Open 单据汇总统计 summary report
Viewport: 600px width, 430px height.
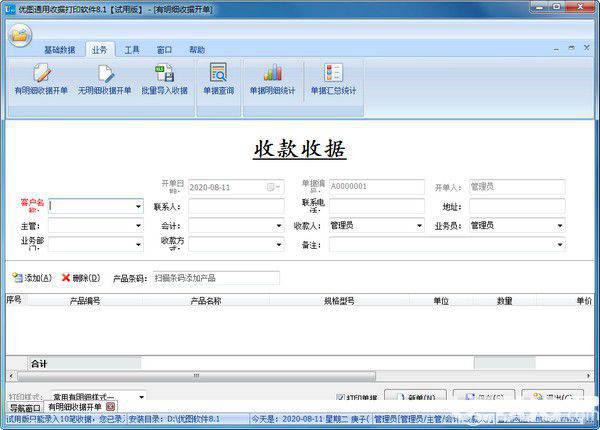tap(333, 80)
